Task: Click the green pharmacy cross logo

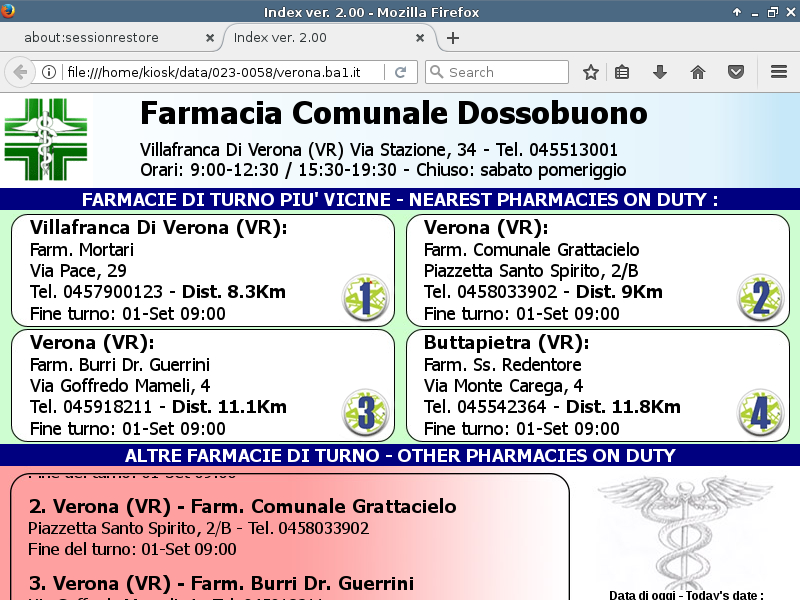Action: [46, 139]
